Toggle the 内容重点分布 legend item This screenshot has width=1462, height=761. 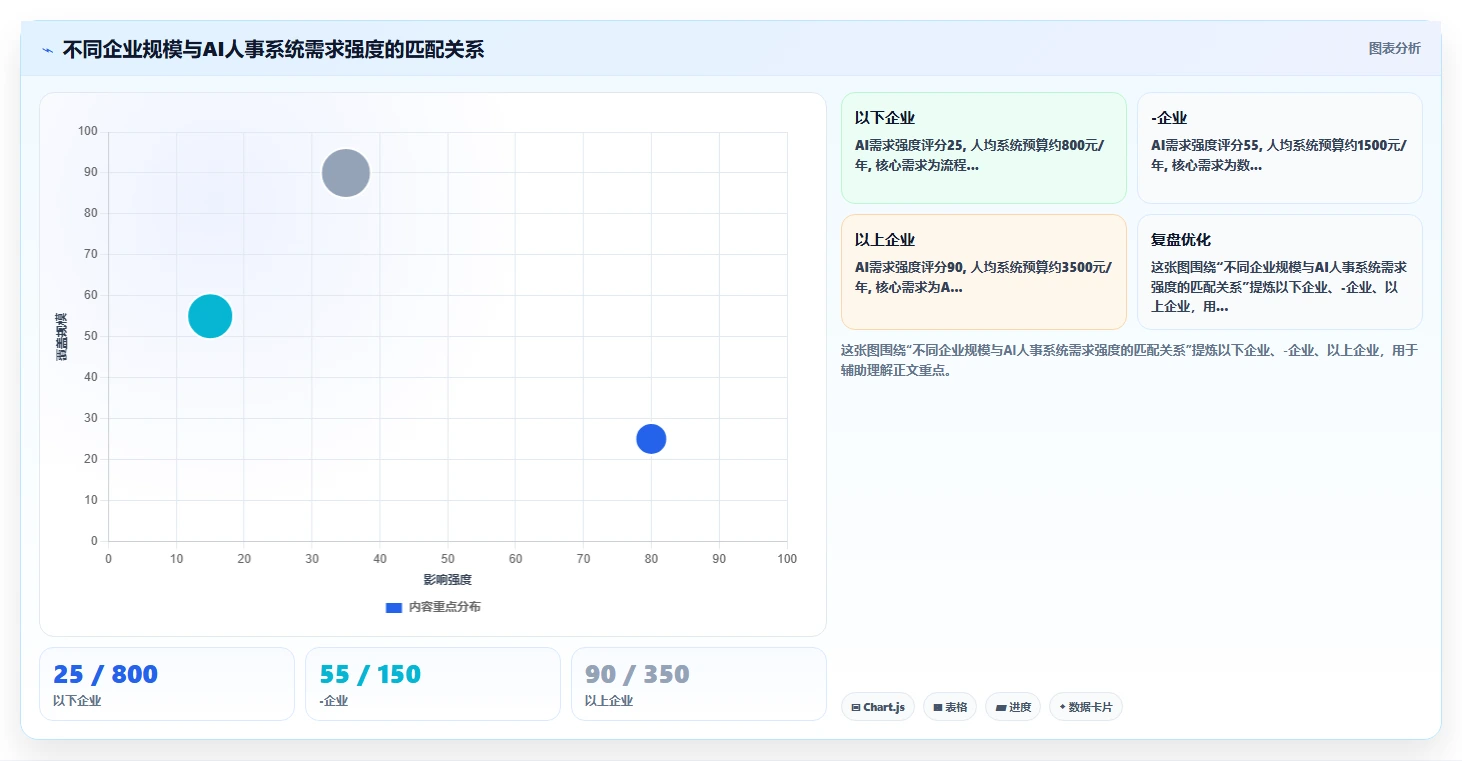pos(433,607)
